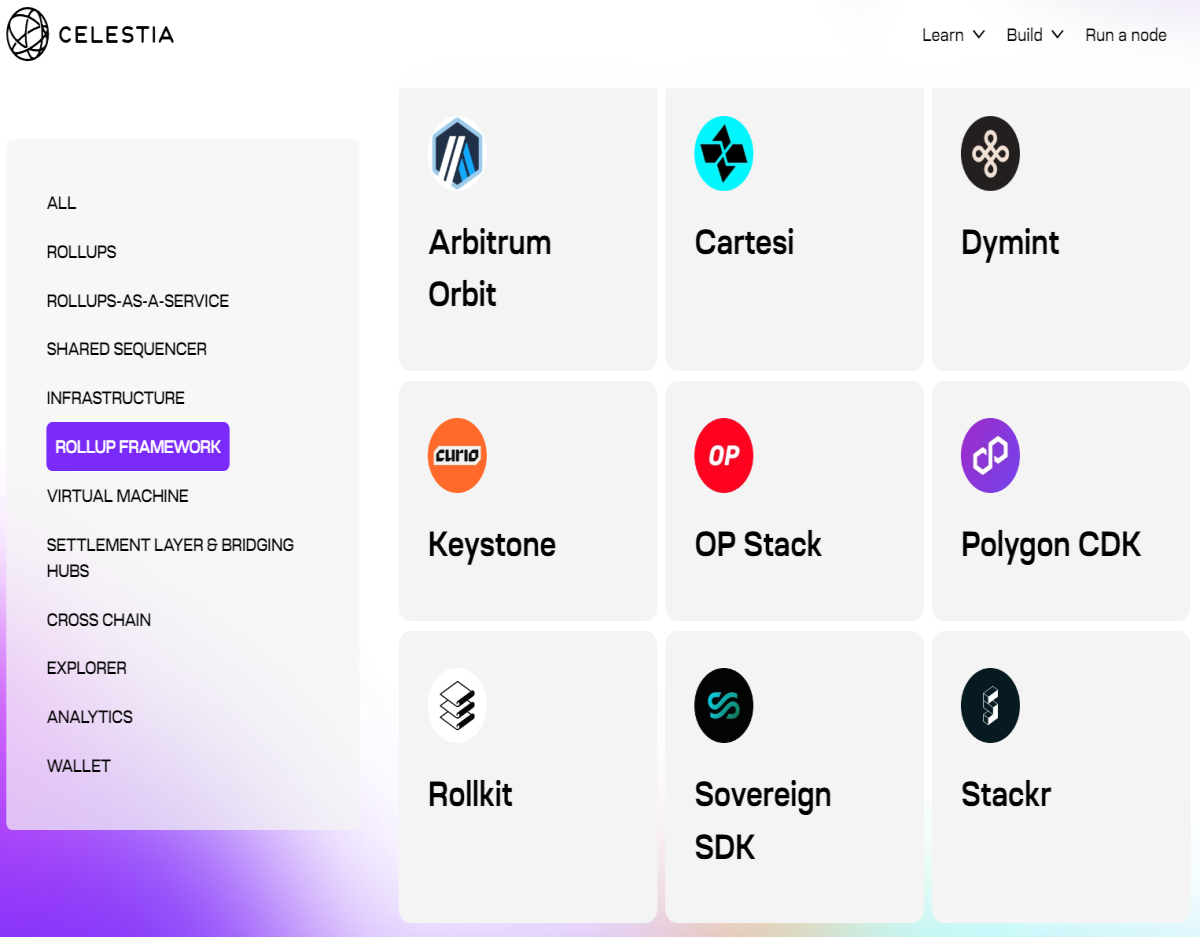Click the Dymint knot logo icon
1200x937 pixels.
[990, 153]
